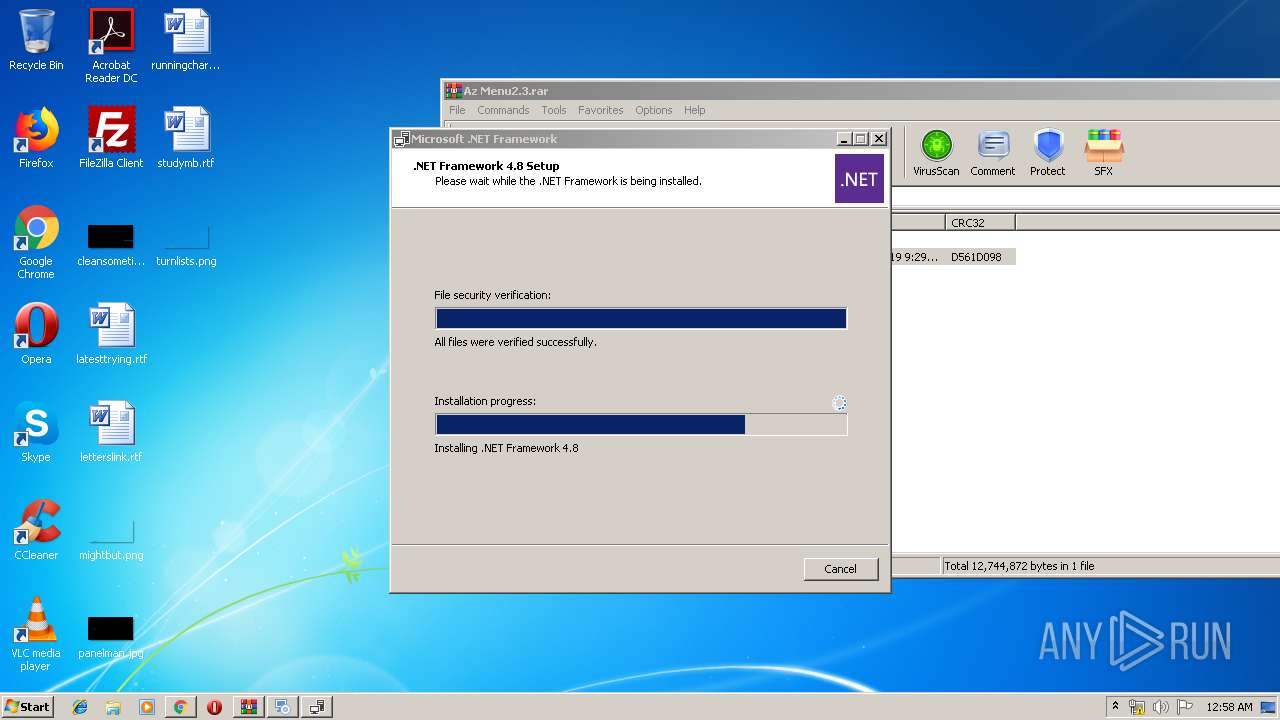Open the Start menu

pyautogui.click(x=28, y=706)
